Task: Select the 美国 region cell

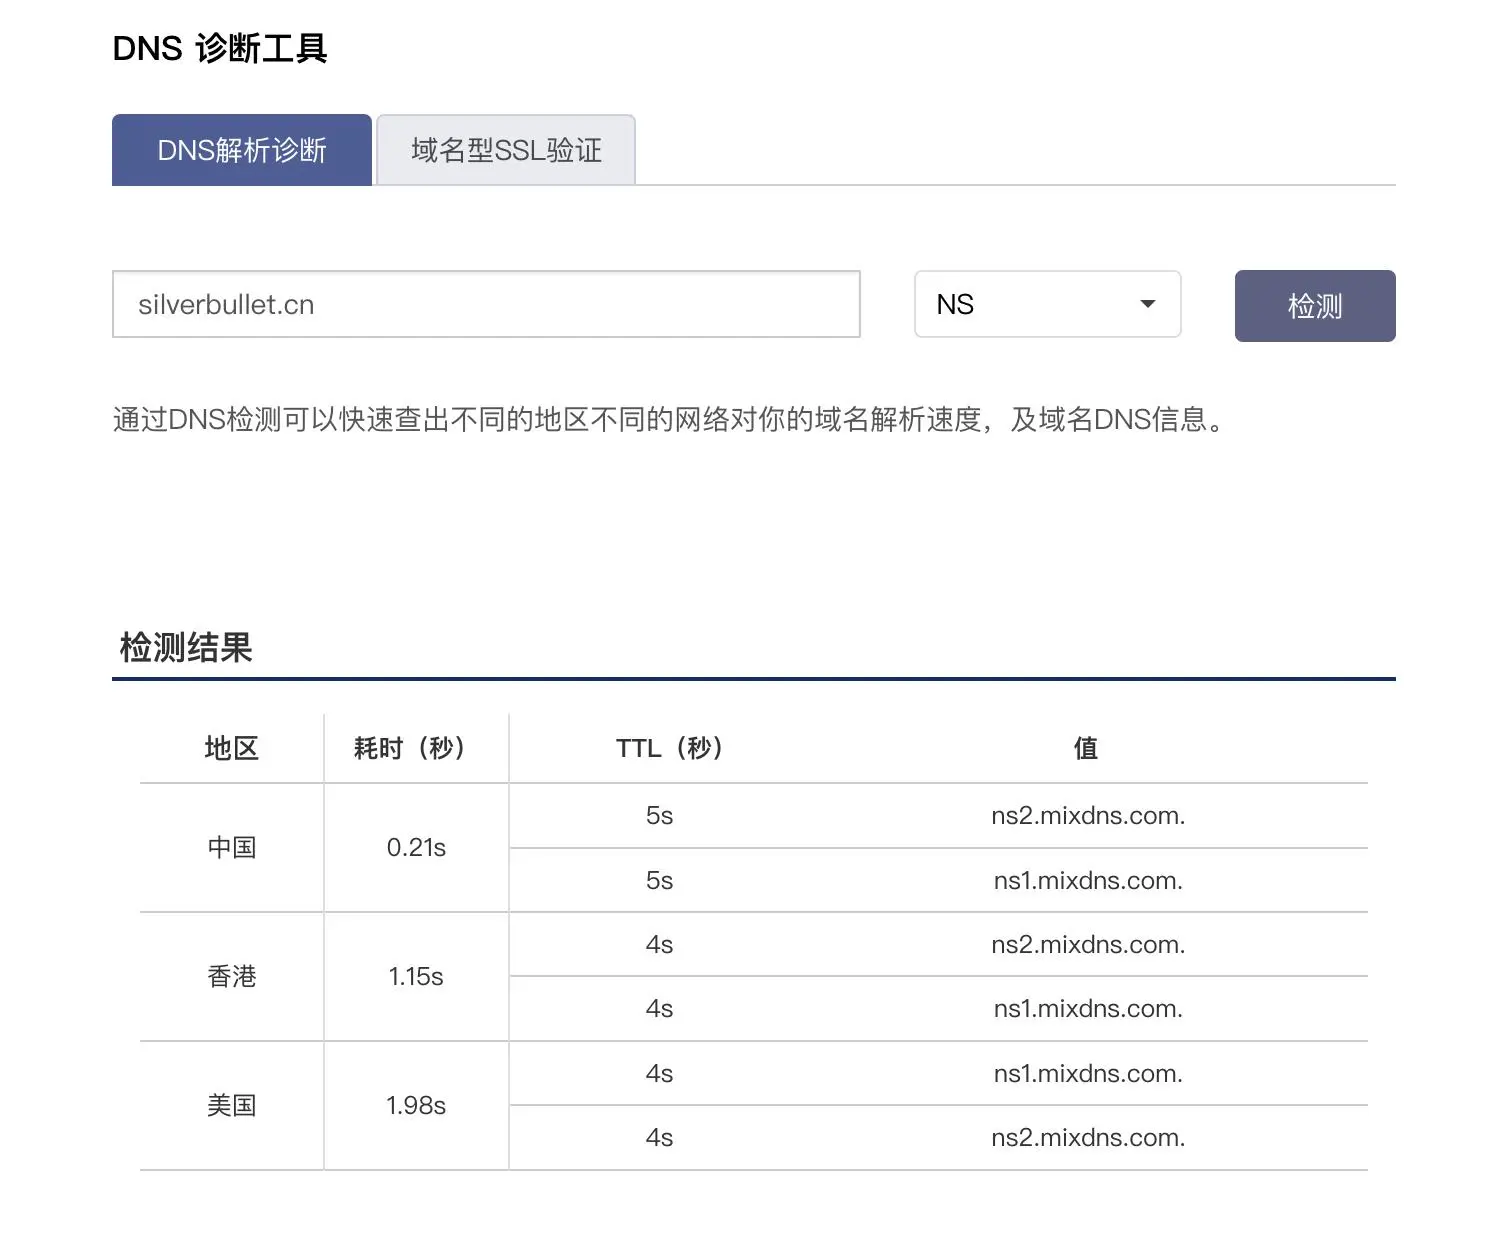Action: 231,1105
